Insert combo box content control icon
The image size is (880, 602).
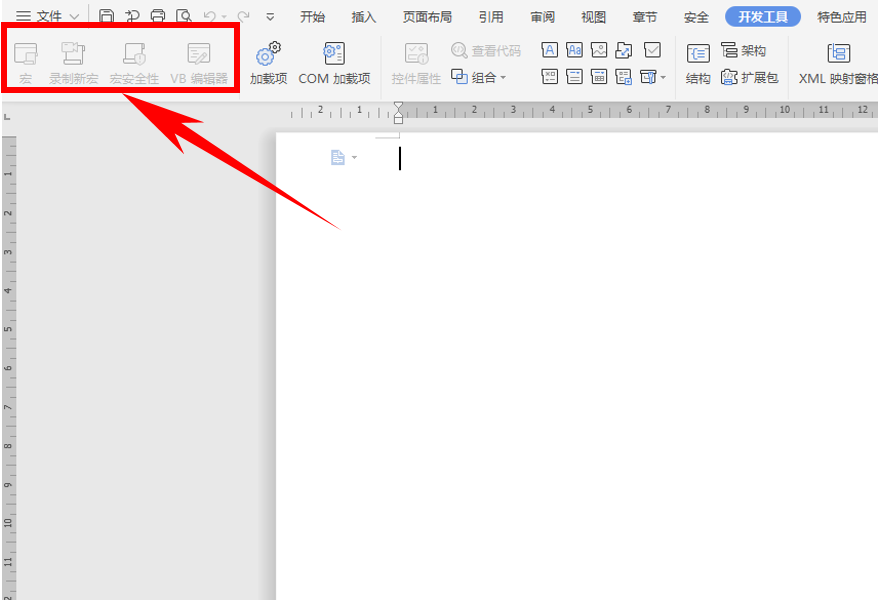tap(549, 76)
